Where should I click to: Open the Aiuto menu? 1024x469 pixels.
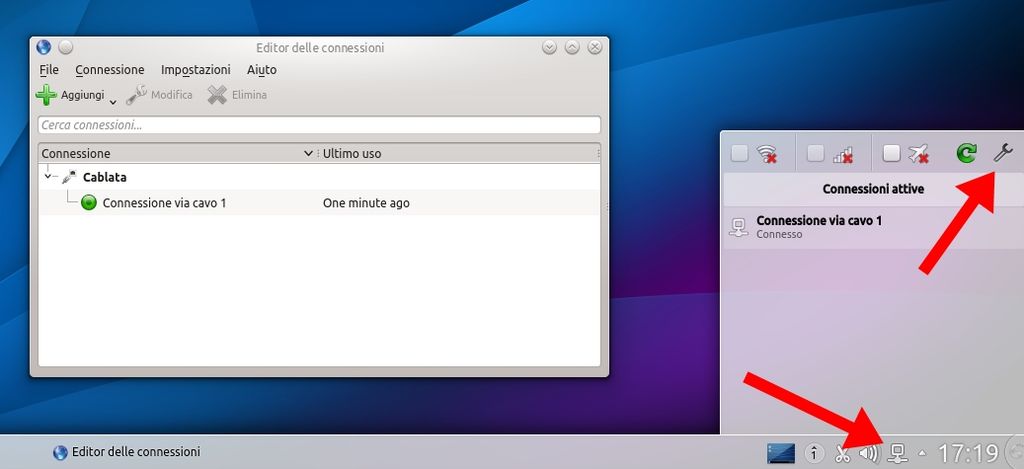(262, 69)
